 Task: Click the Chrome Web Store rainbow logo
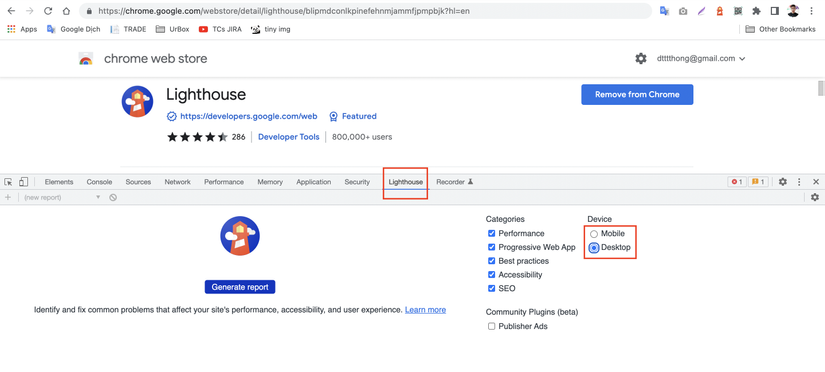tap(86, 58)
